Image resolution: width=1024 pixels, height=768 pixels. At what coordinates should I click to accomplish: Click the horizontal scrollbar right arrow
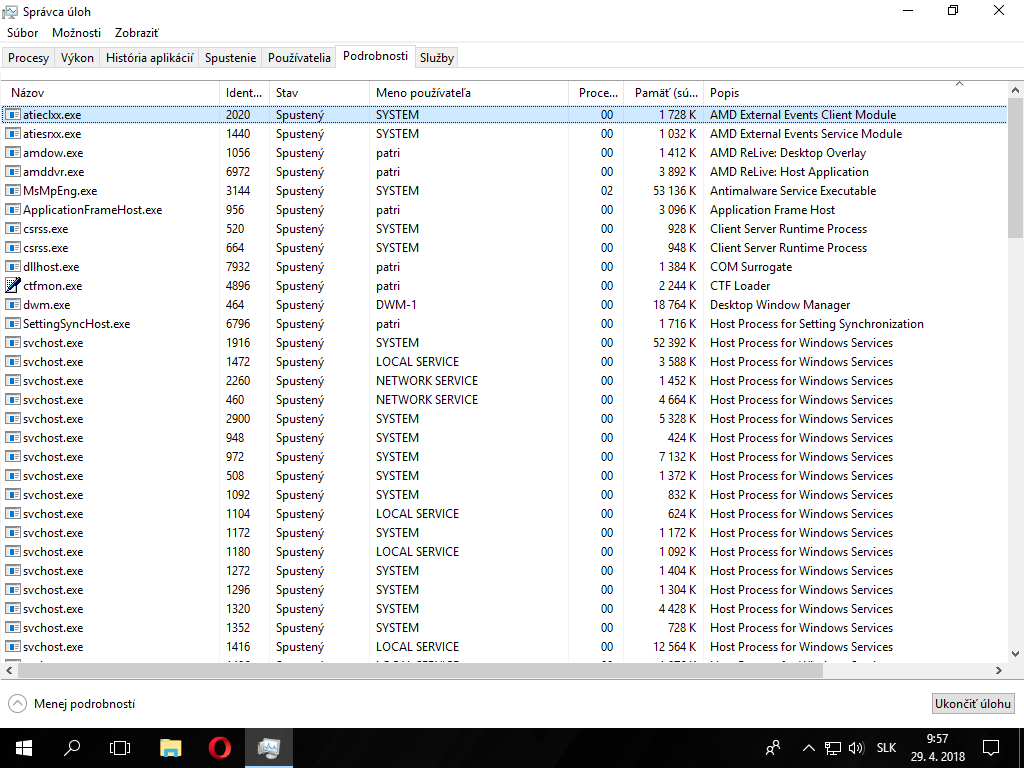click(999, 670)
